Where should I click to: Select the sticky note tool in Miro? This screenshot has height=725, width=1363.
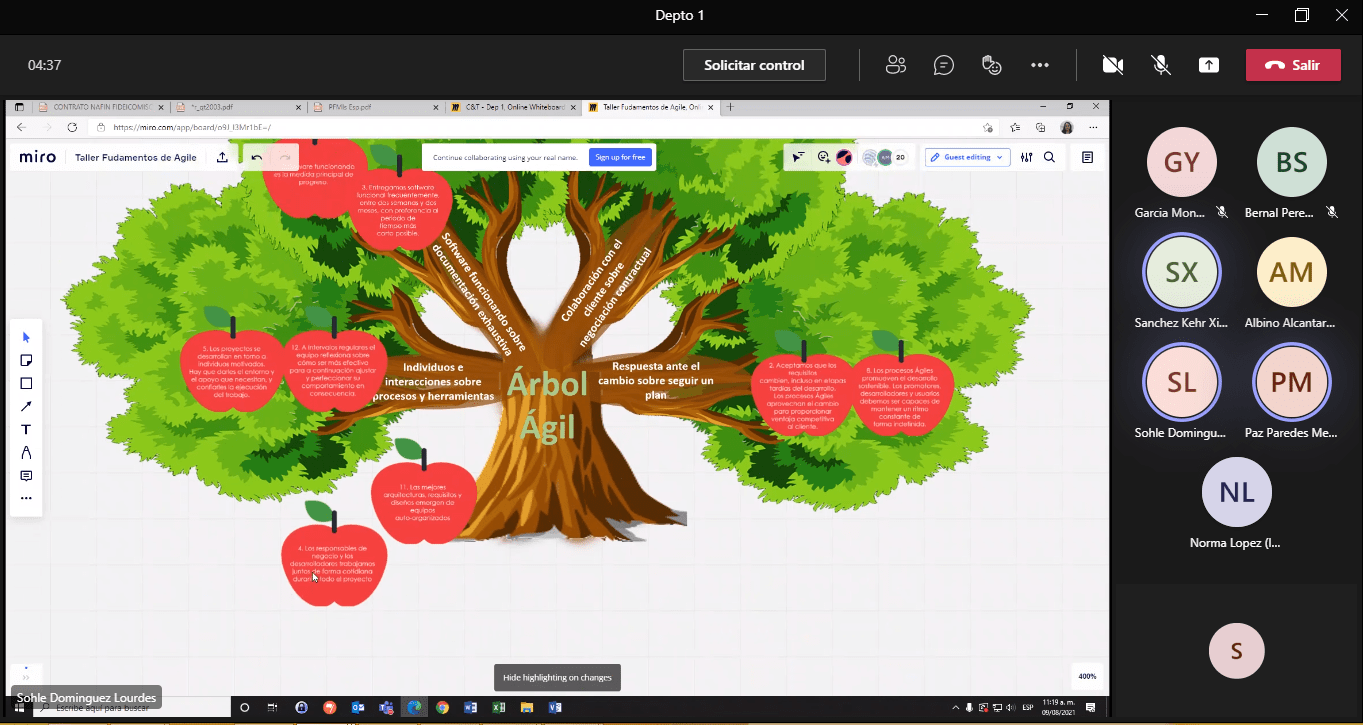(x=26, y=360)
